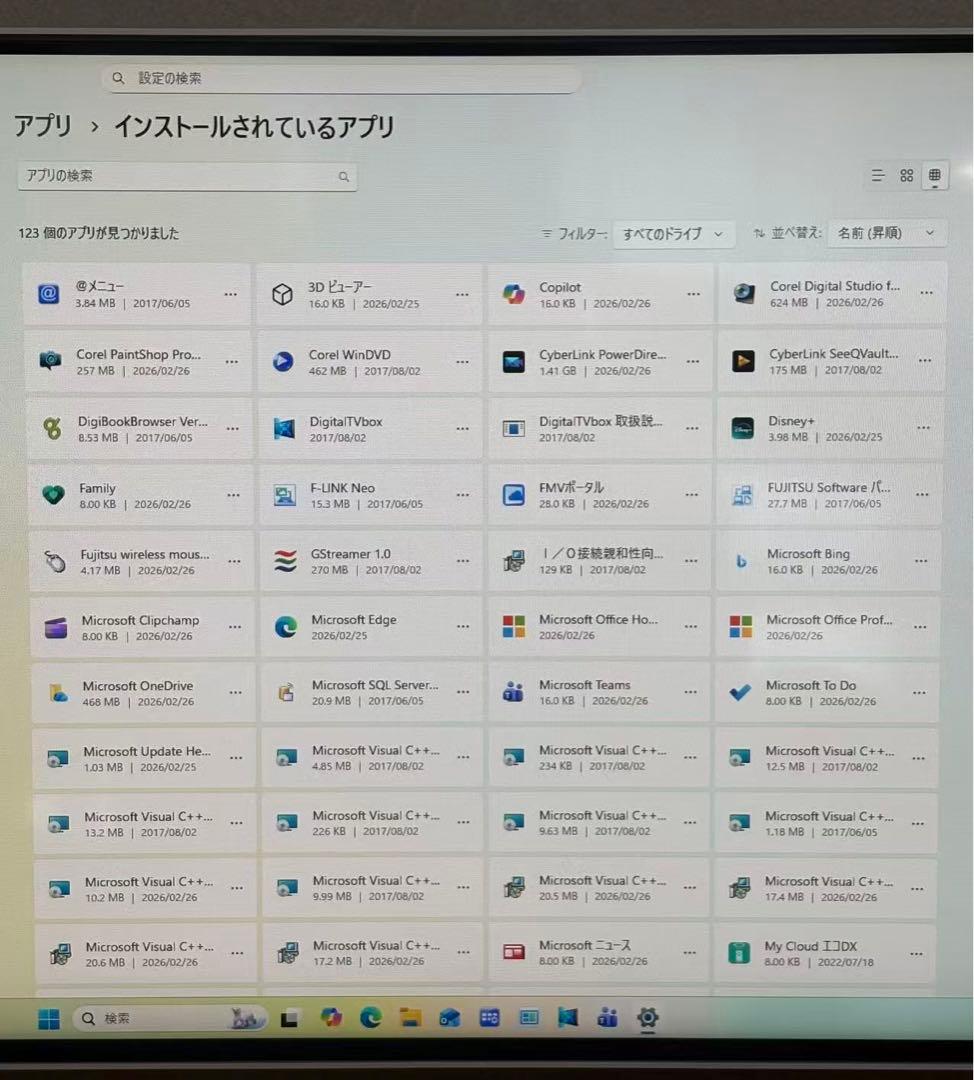Open more options for Family
Viewport: 974px width, 1080px height.
[x=234, y=495]
